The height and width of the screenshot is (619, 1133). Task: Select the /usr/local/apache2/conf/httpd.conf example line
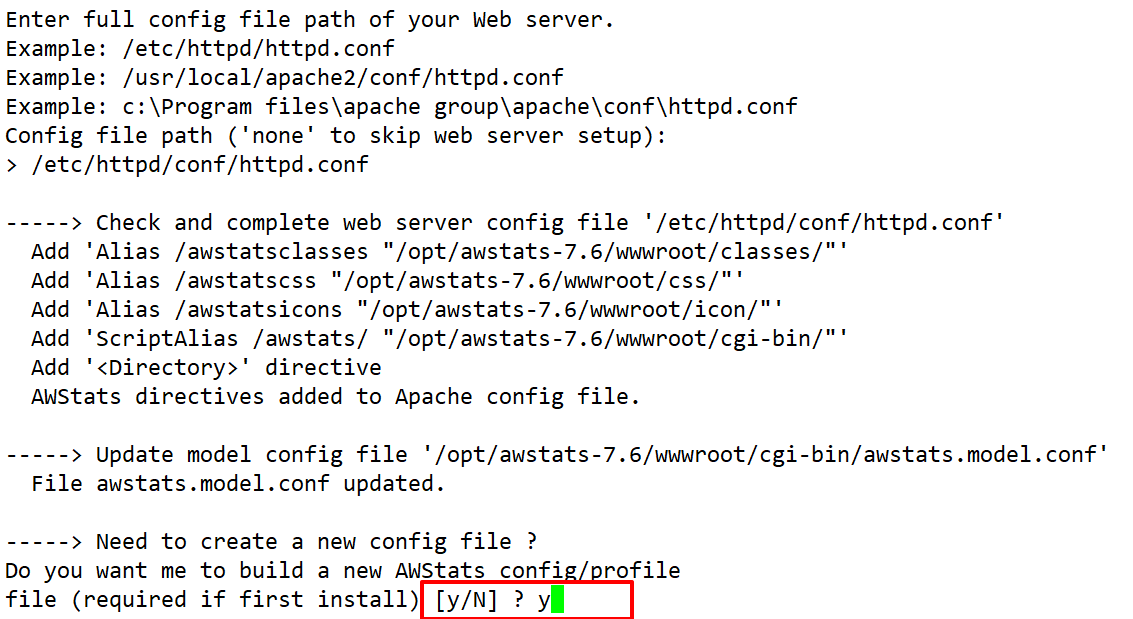coord(284,77)
